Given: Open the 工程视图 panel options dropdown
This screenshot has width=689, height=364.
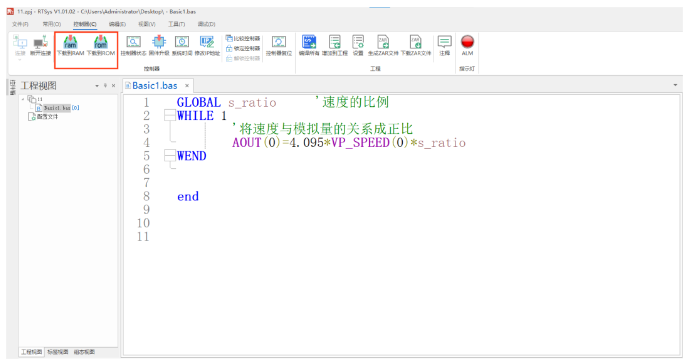Looking at the screenshot, I should (97, 86).
